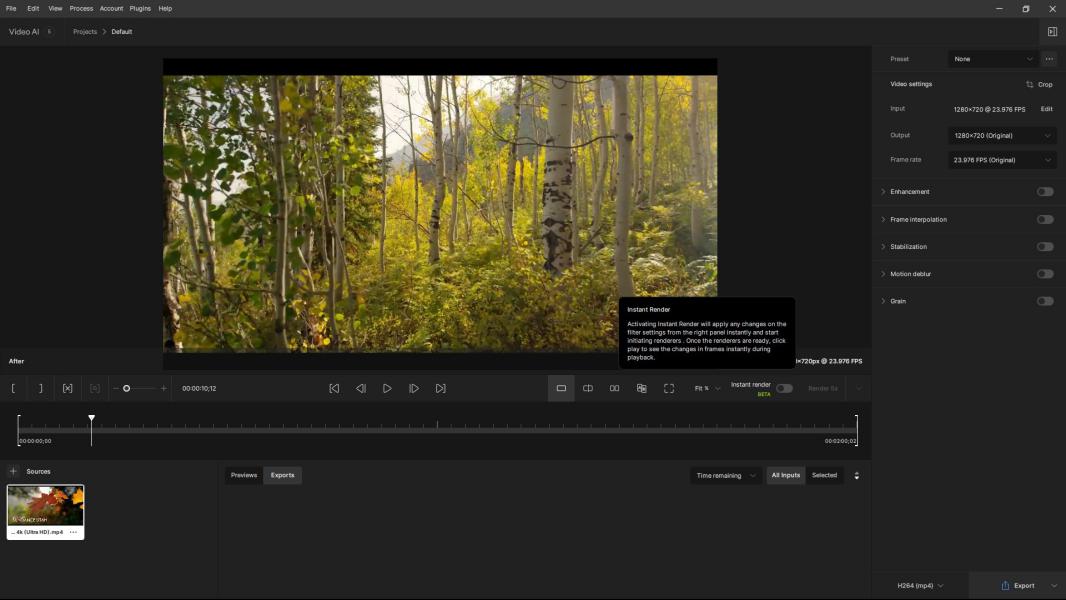The height and width of the screenshot is (600, 1066).
Task: Show only Selected inputs
Action: point(825,476)
